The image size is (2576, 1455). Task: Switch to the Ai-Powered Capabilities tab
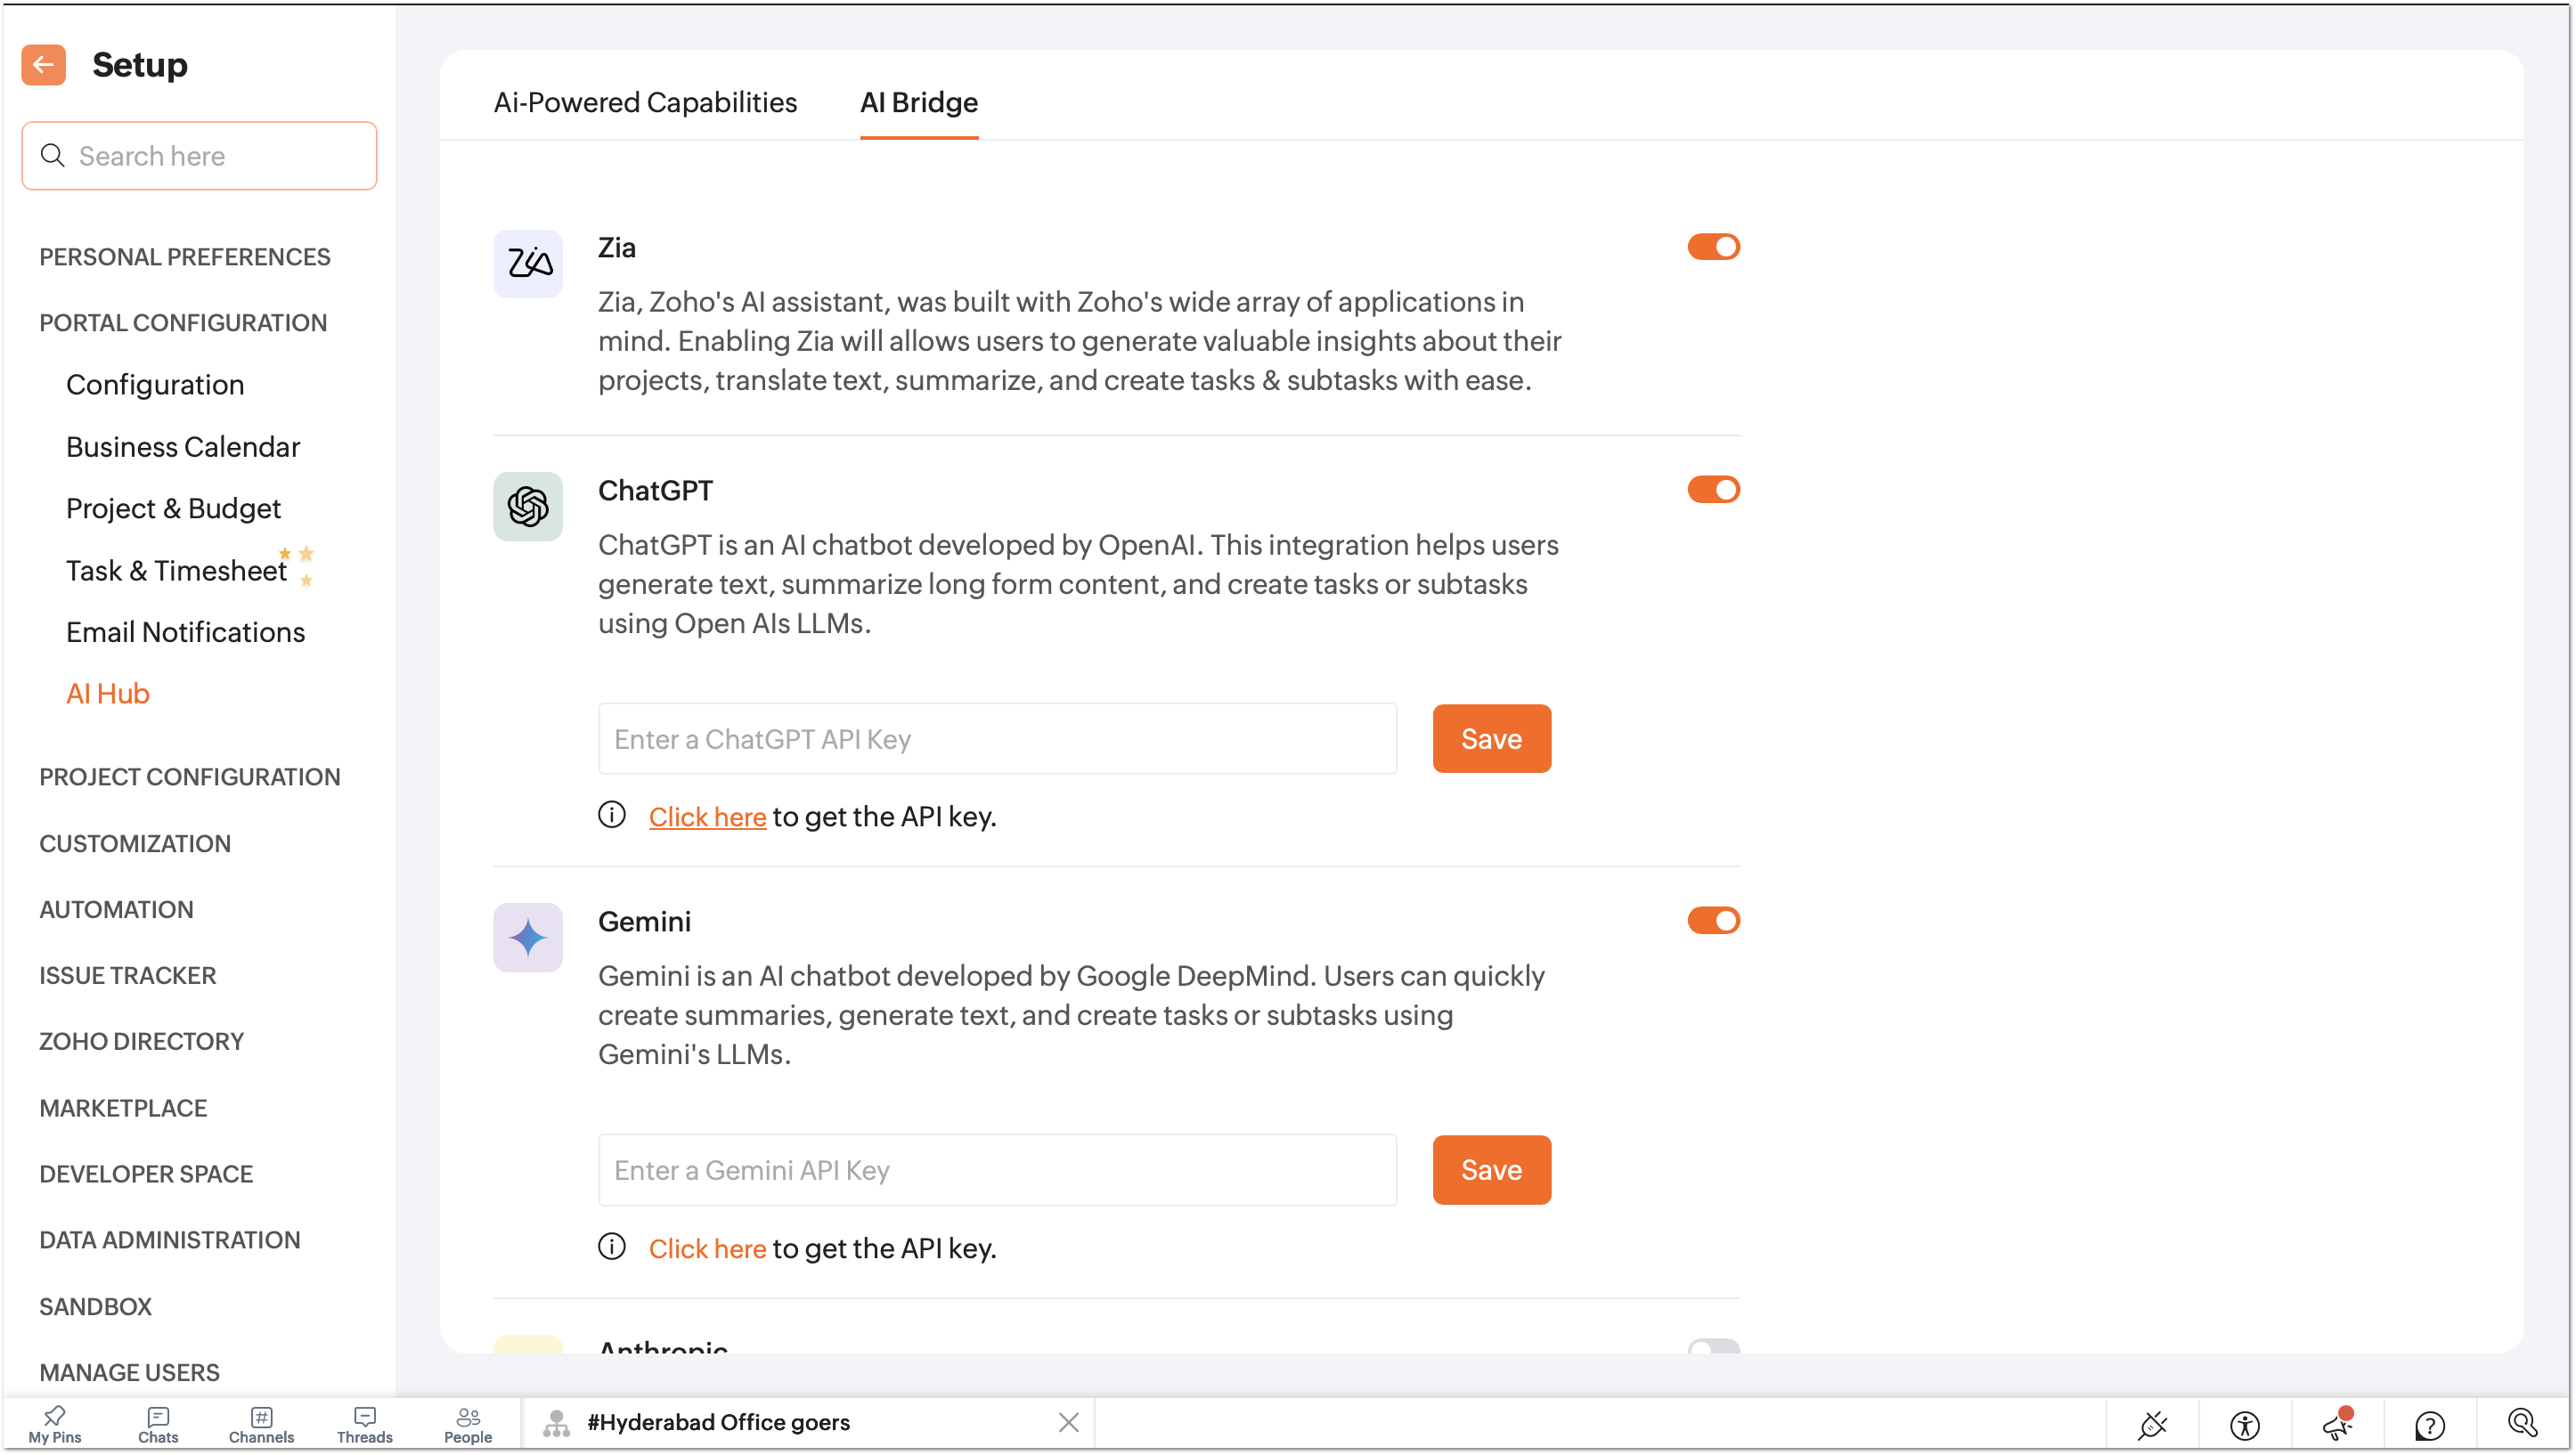coord(645,102)
